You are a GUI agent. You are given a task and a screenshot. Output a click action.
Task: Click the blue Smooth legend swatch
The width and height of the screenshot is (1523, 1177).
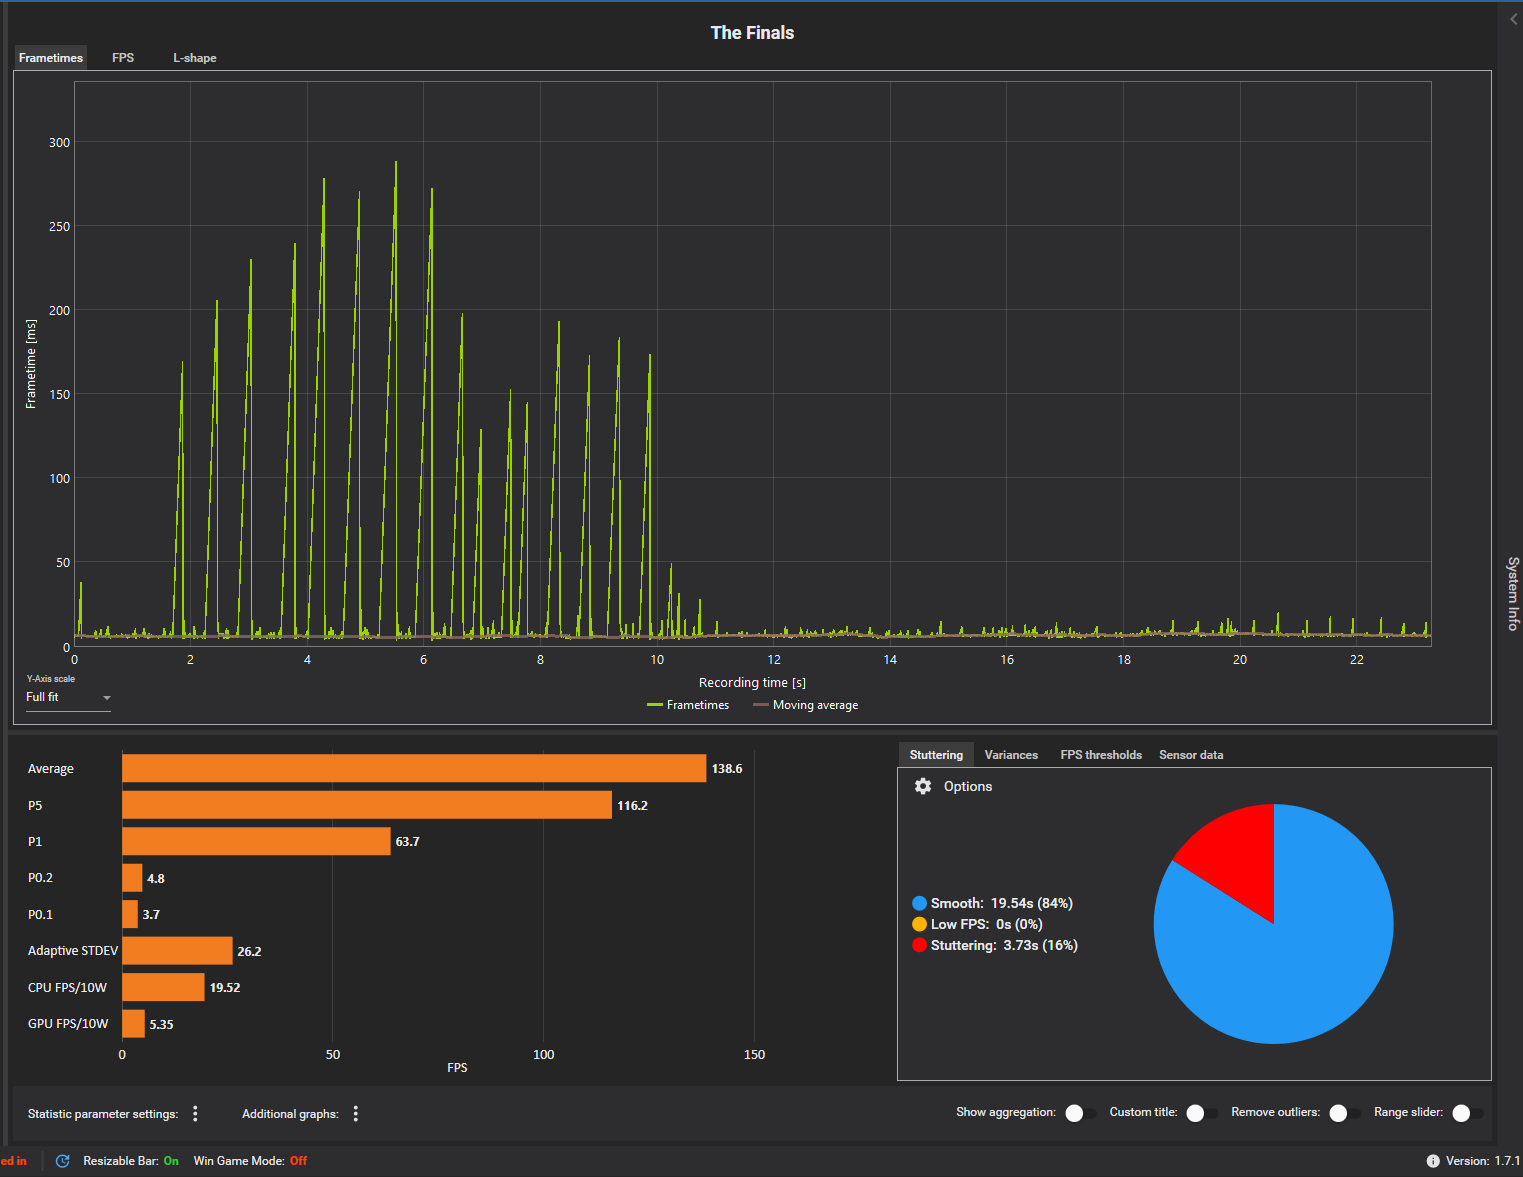point(919,903)
